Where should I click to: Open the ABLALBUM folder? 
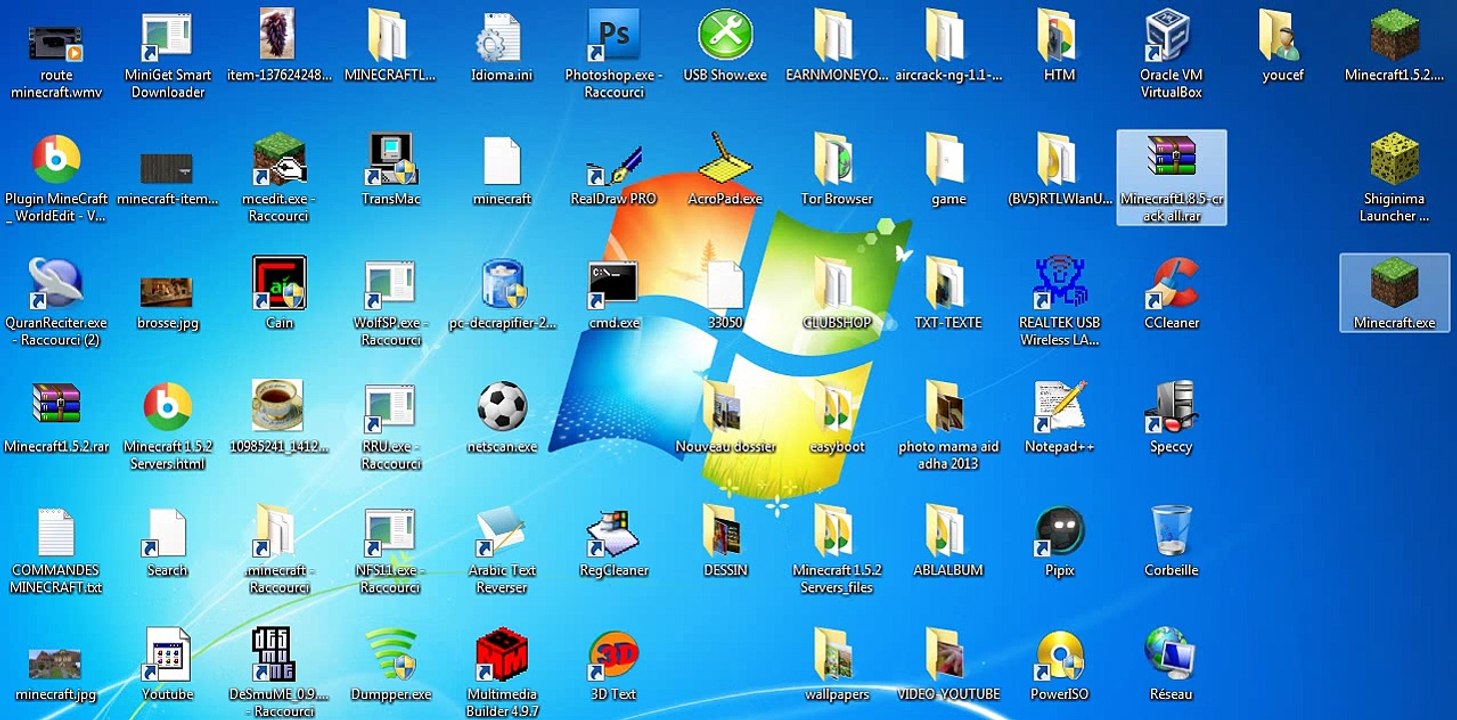[946, 530]
